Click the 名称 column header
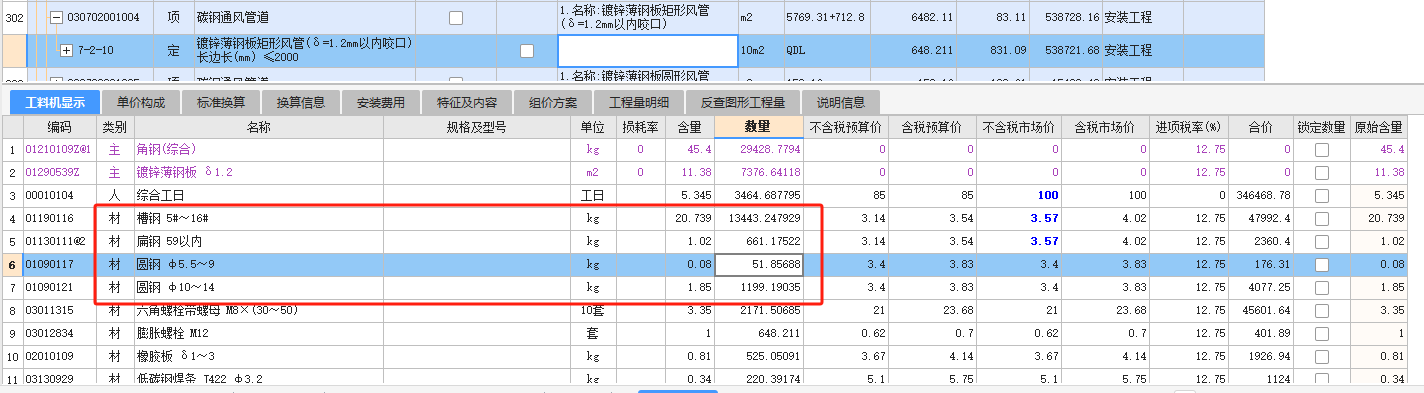Viewport: 1424px width, 393px height. click(x=260, y=127)
